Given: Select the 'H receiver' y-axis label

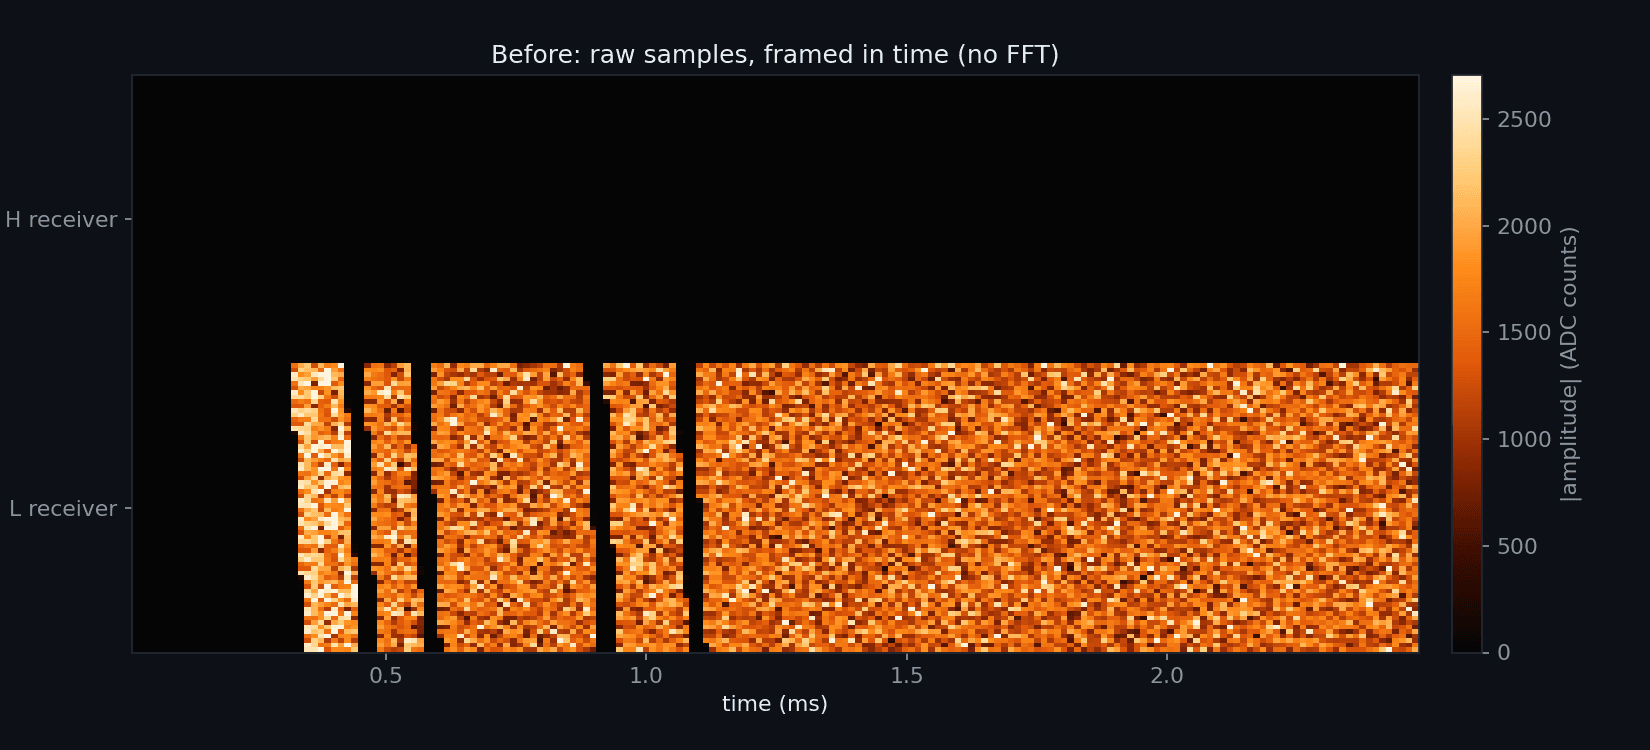Looking at the screenshot, I should [x=61, y=219].
